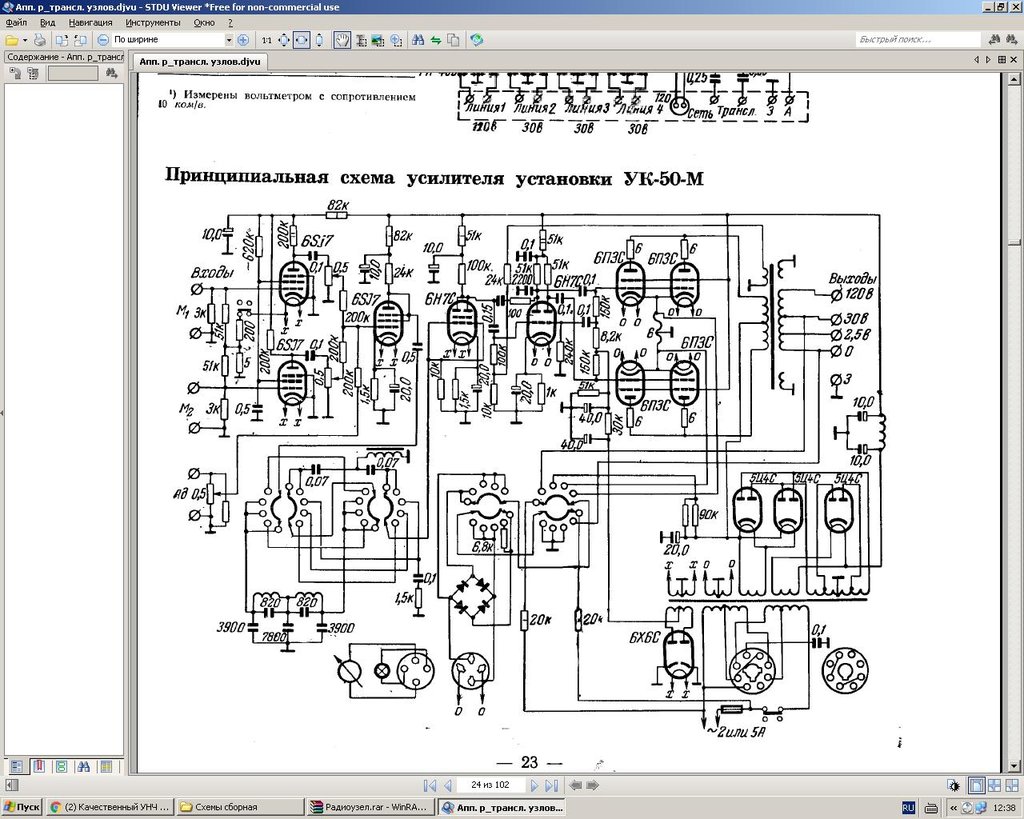
Task: Click the Open file folder icon
Action: [x=12, y=40]
